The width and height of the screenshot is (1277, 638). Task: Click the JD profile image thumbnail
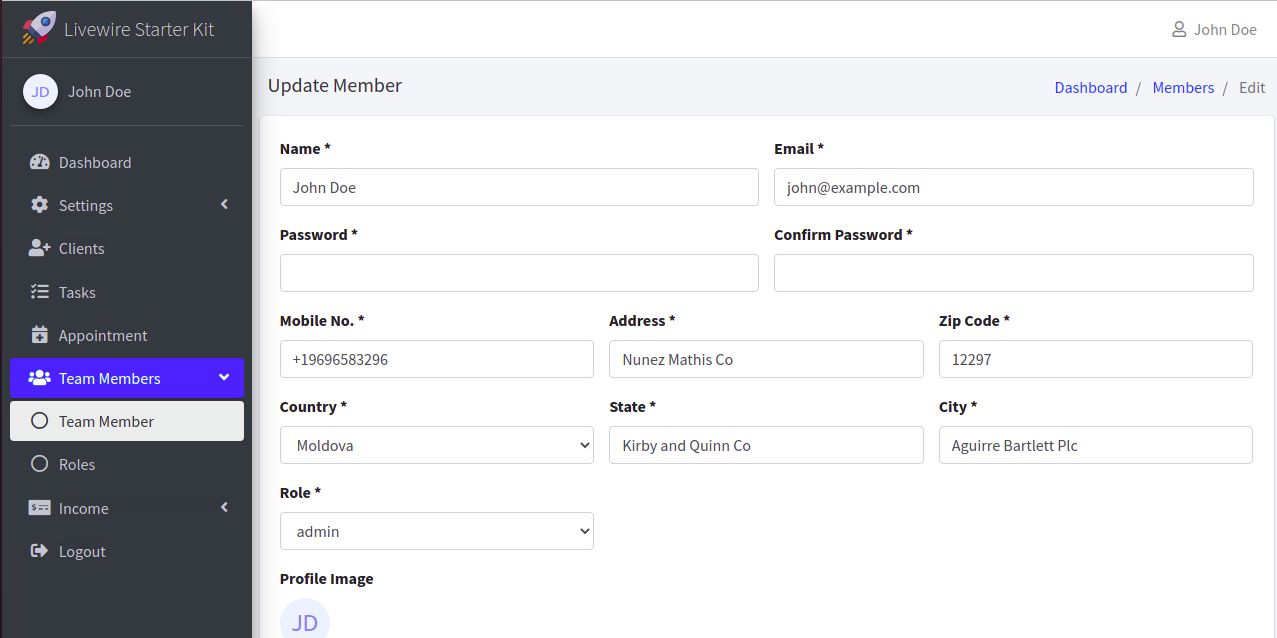[x=305, y=622]
